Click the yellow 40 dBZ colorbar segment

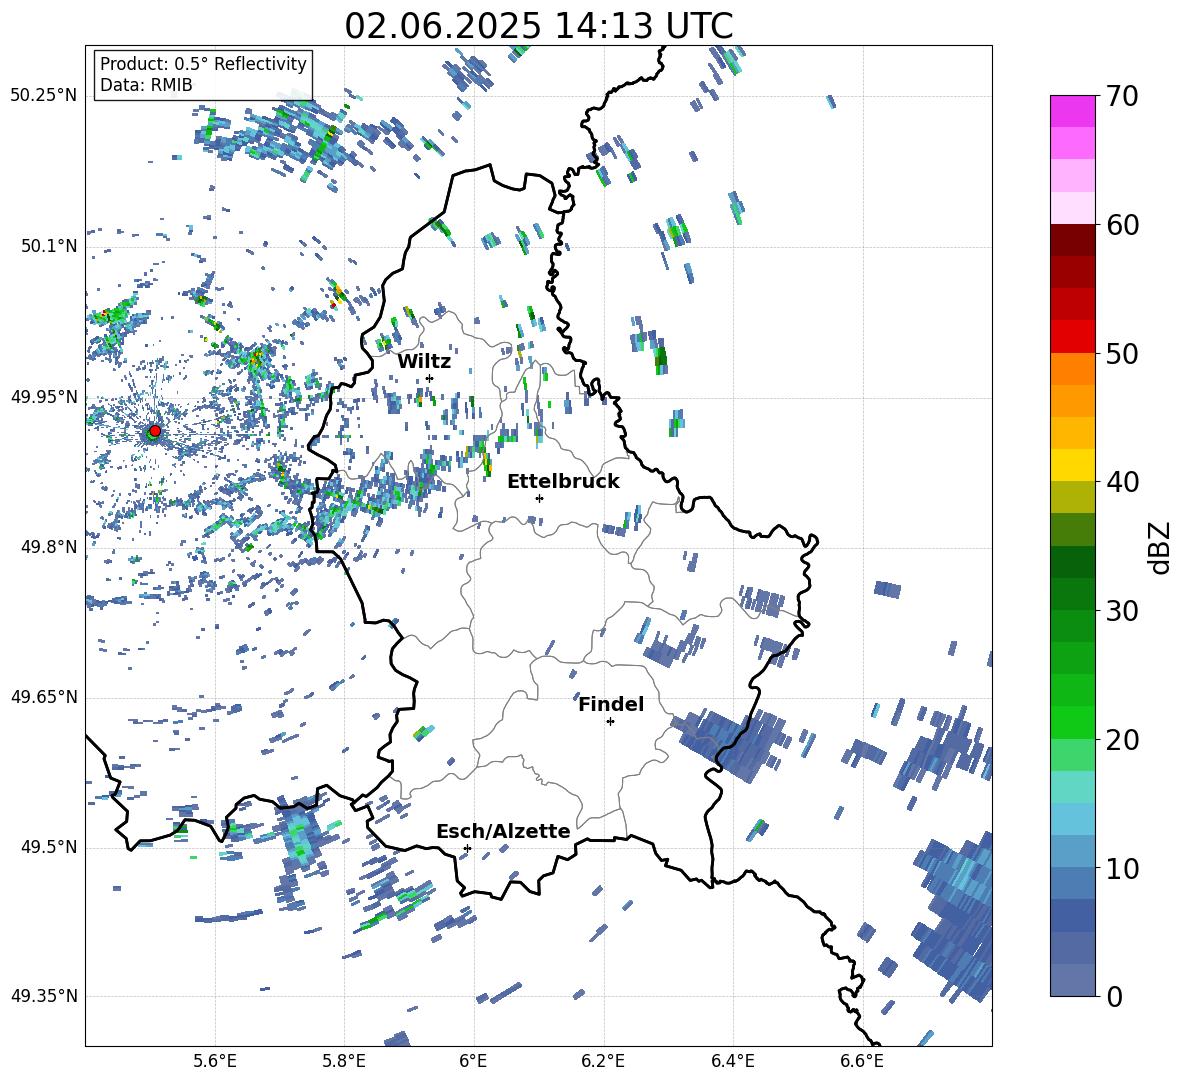point(1072,465)
